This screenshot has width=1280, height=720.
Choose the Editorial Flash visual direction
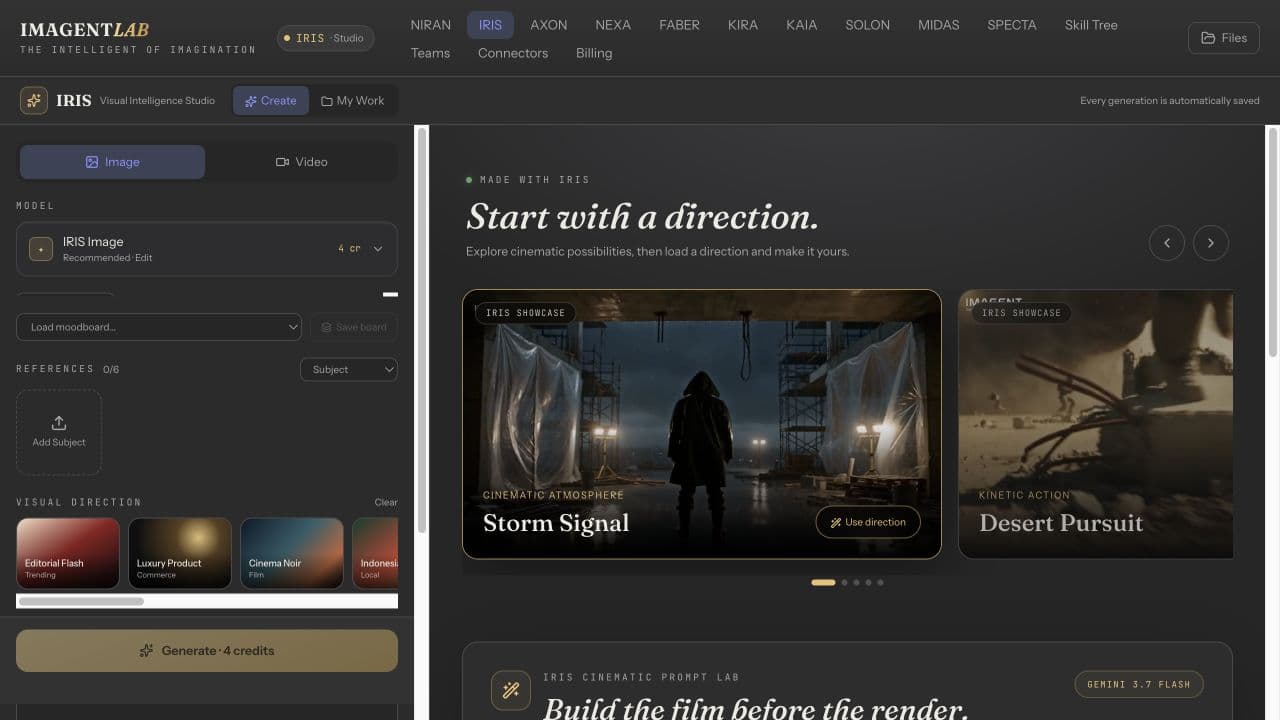(68, 553)
